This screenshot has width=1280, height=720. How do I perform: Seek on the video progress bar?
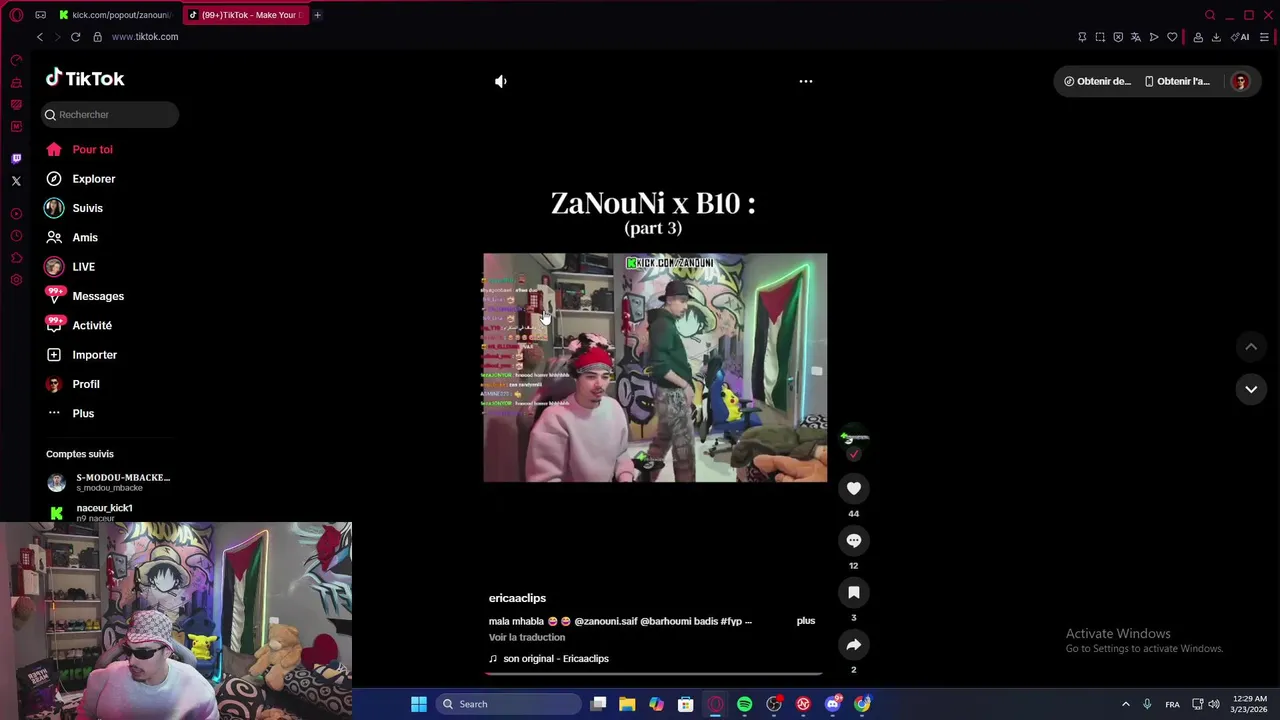pos(653,673)
